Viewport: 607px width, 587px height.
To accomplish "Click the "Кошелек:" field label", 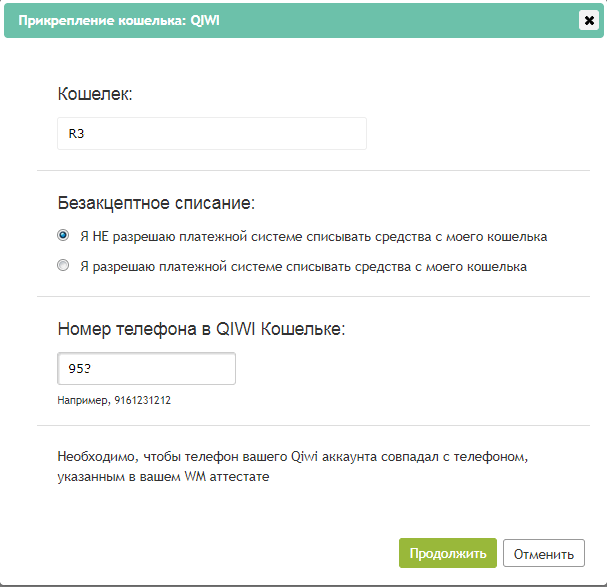I will coord(95,94).
